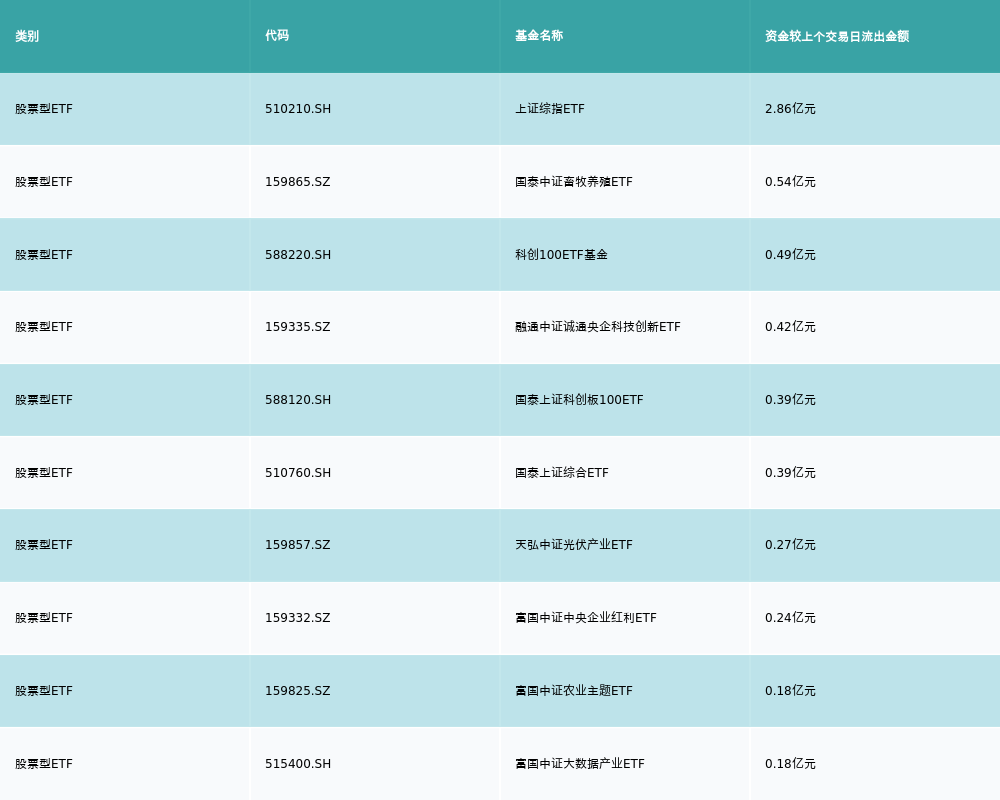Click the 0.42亿元 value
1000x800 pixels.
coord(790,327)
